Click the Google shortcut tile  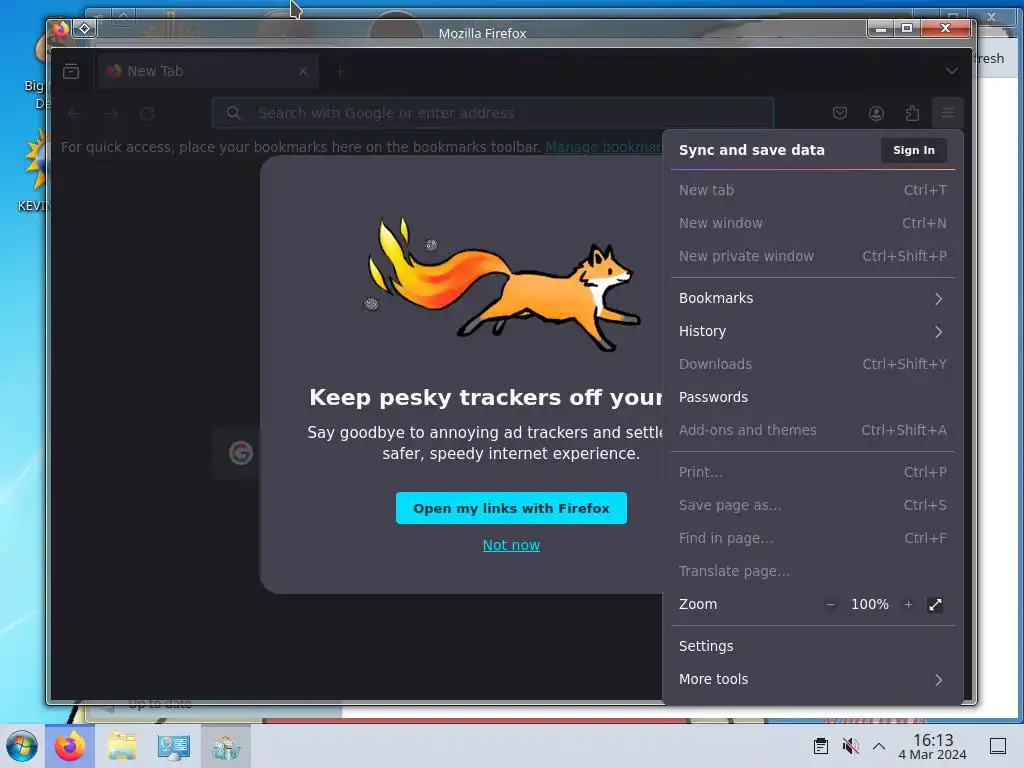point(241,453)
